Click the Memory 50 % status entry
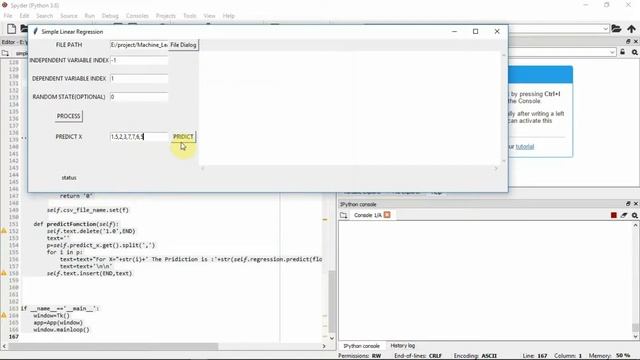640x360 pixels. coord(610,356)
